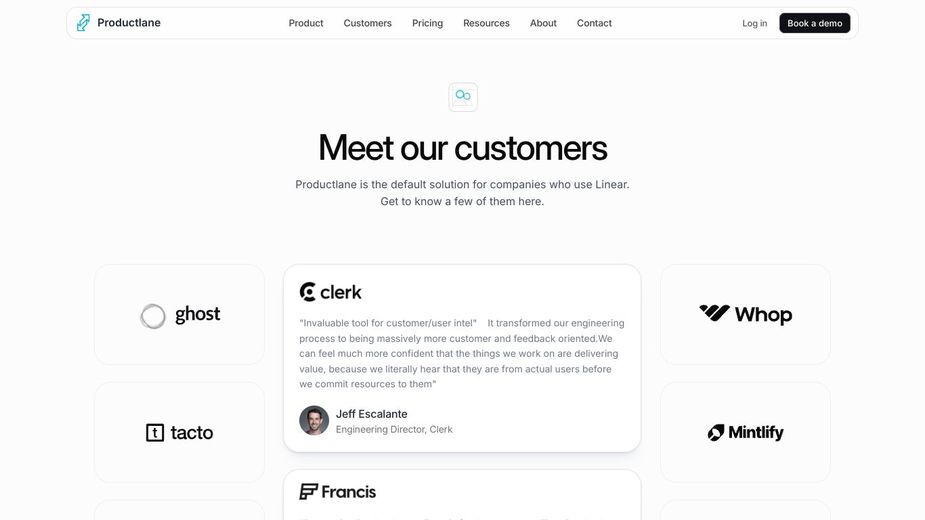Viewport: 925px width, 520px height.
Task: Click the Mintlify leaf logo icon
Action: (716, 433)
